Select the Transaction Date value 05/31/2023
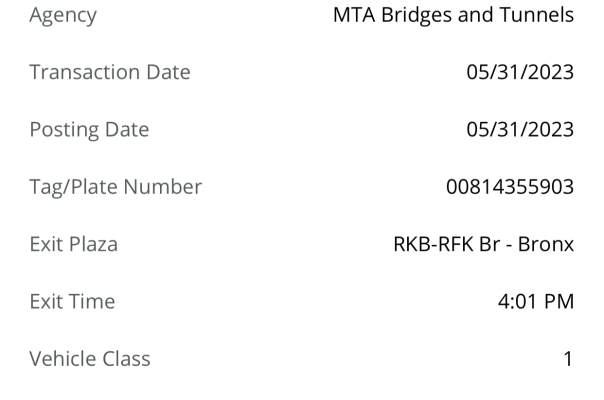The image size is (604, 400). pos(520,72)
